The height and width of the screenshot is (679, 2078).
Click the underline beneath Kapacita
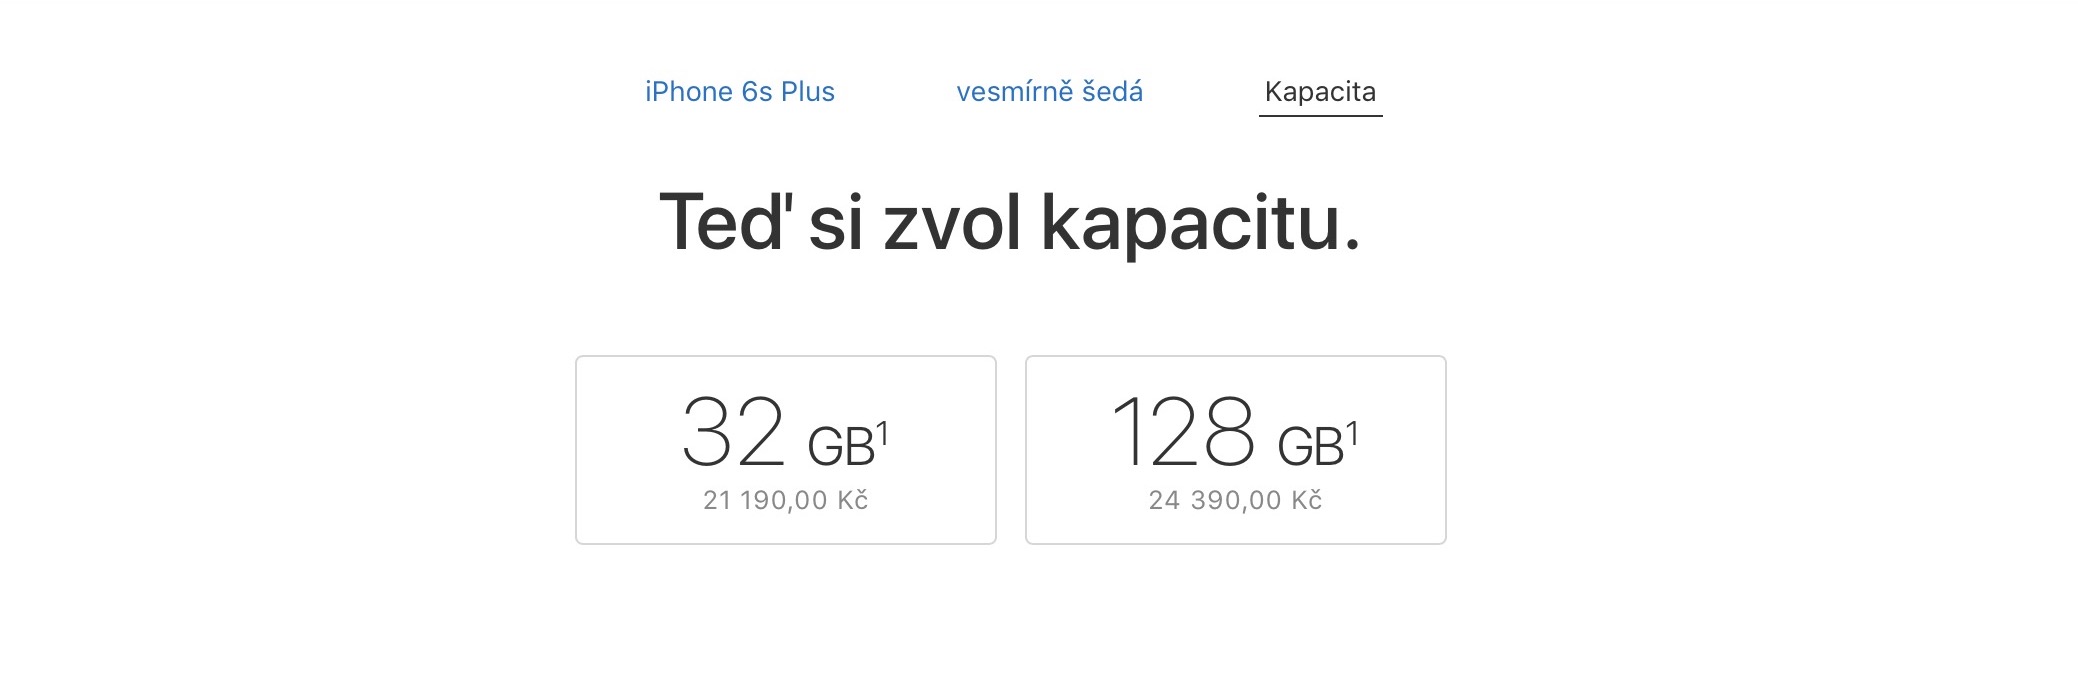[1320, 116]
